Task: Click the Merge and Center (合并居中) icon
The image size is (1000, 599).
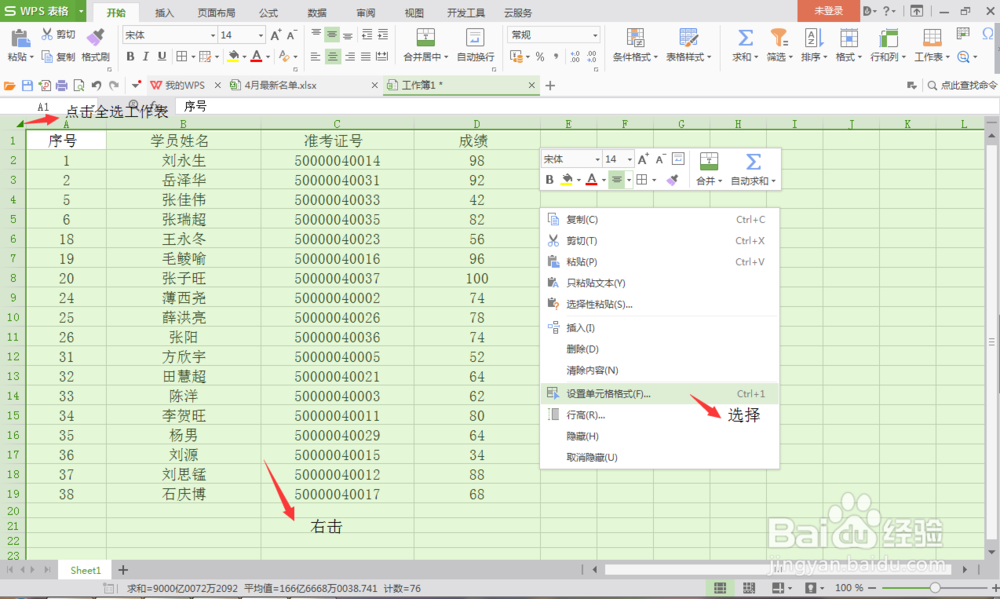Action: pos(425,38)
